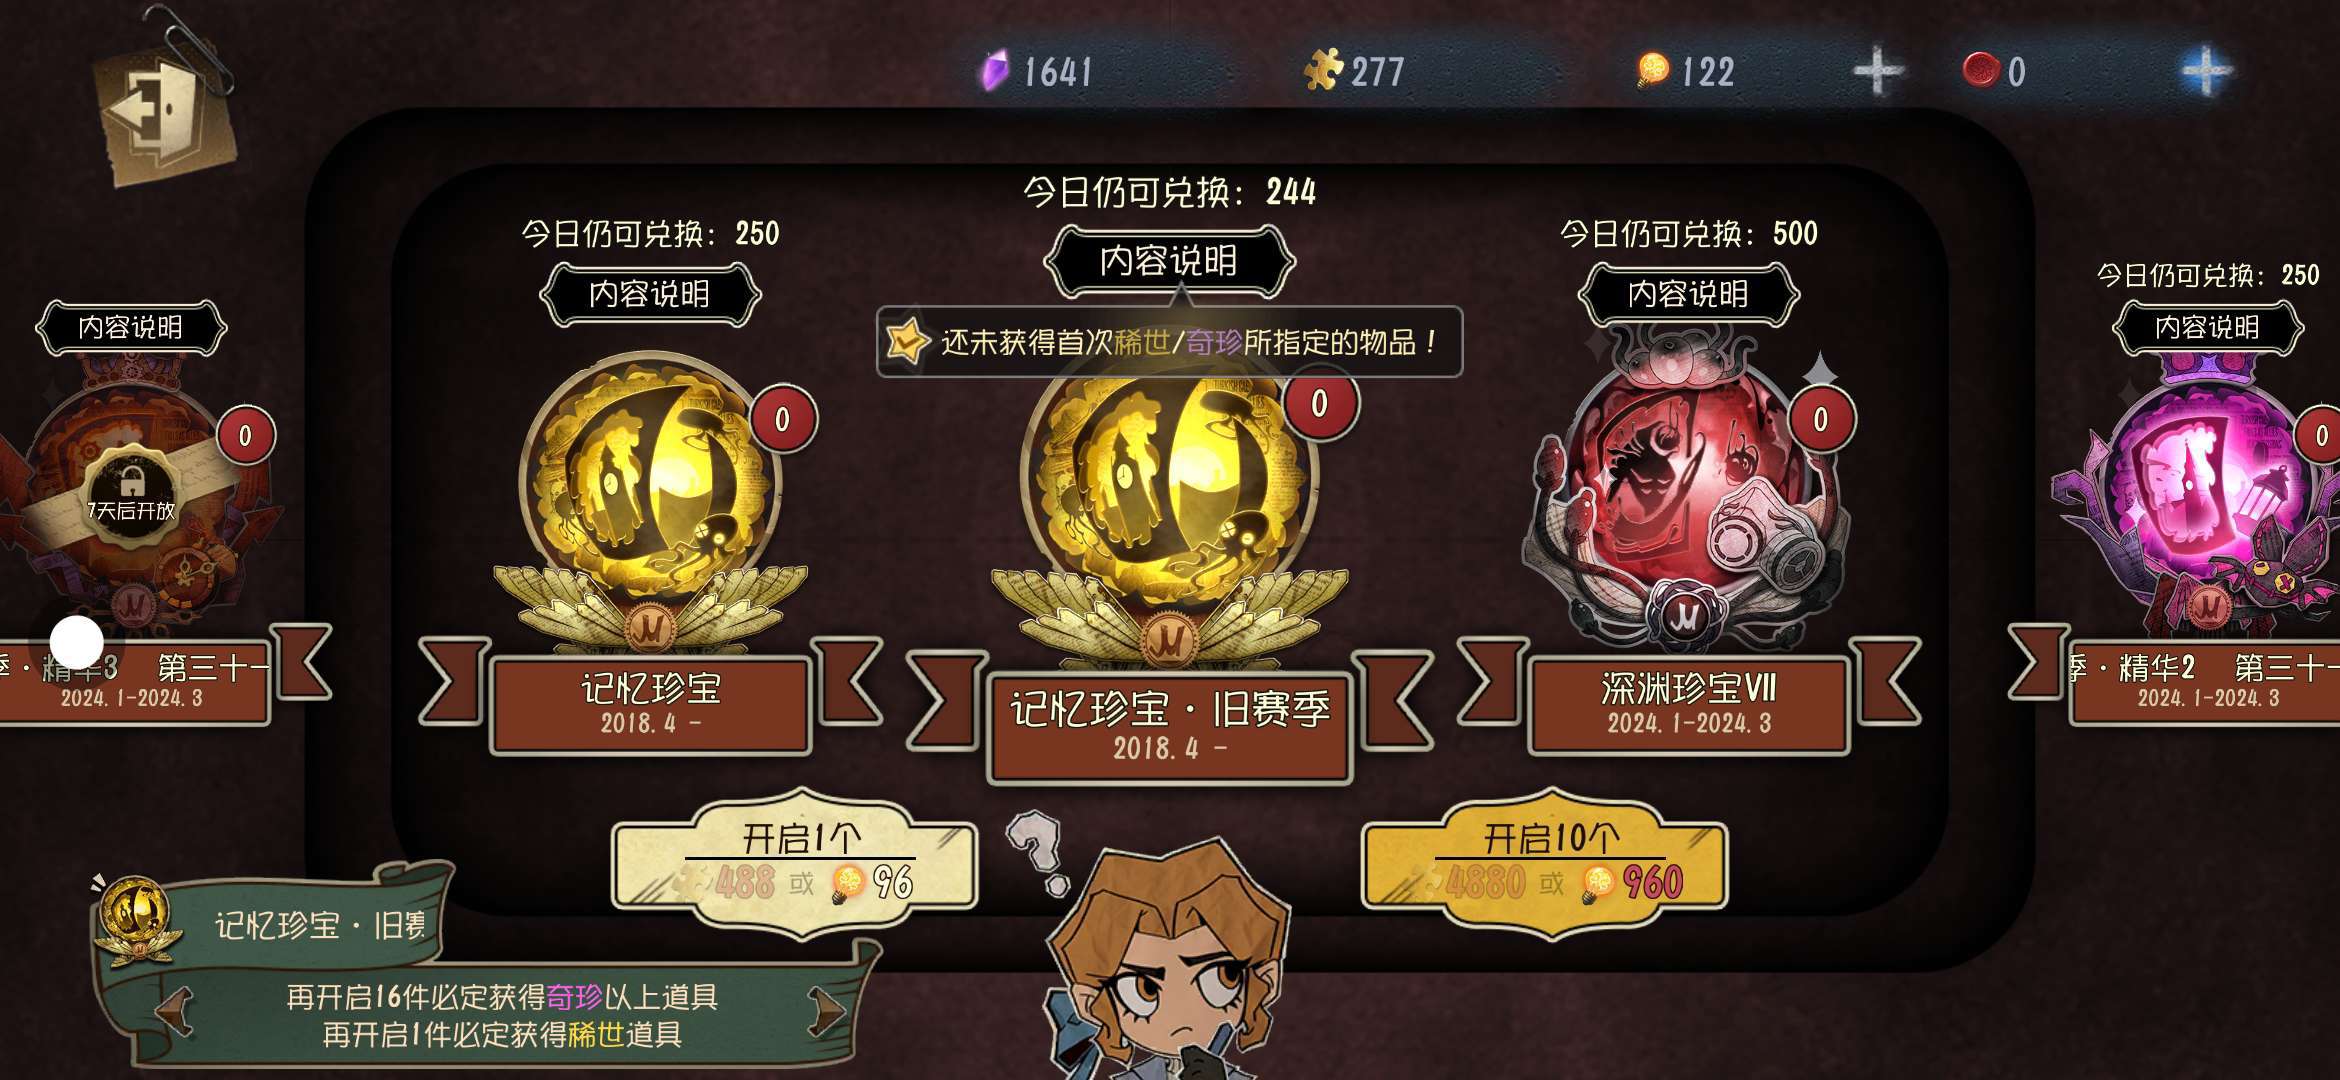
Task: Tap the purple fragment currency icon
Action: point(995,71)
